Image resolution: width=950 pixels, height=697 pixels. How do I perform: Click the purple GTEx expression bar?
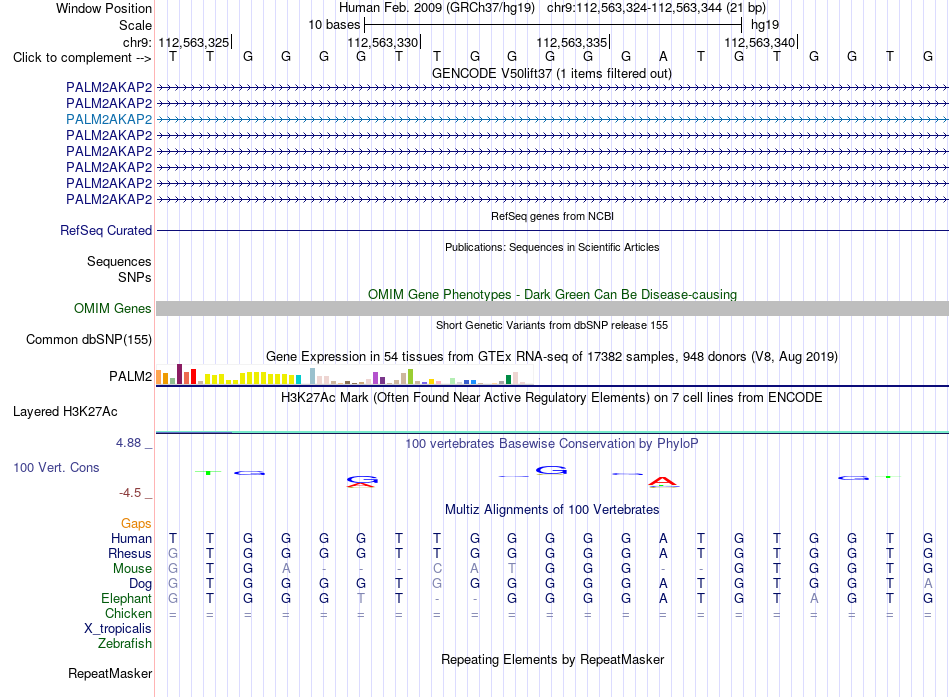pyautogui.click(x=376, y=378)
